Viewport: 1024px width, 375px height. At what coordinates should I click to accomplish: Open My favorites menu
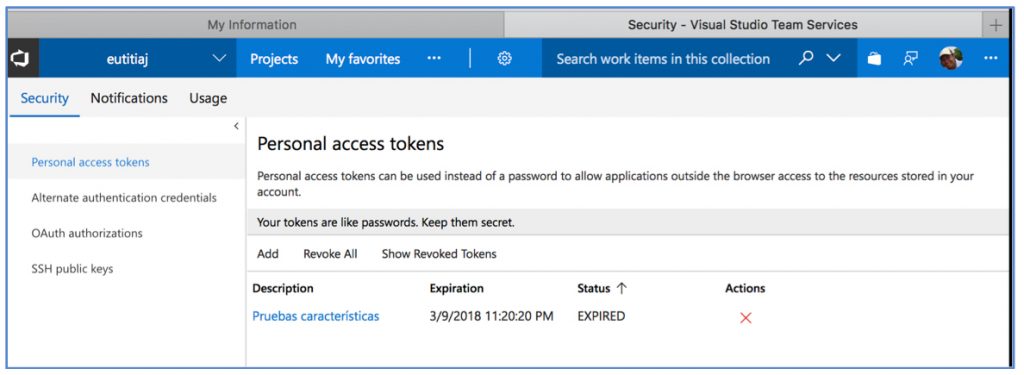[363, 59]
